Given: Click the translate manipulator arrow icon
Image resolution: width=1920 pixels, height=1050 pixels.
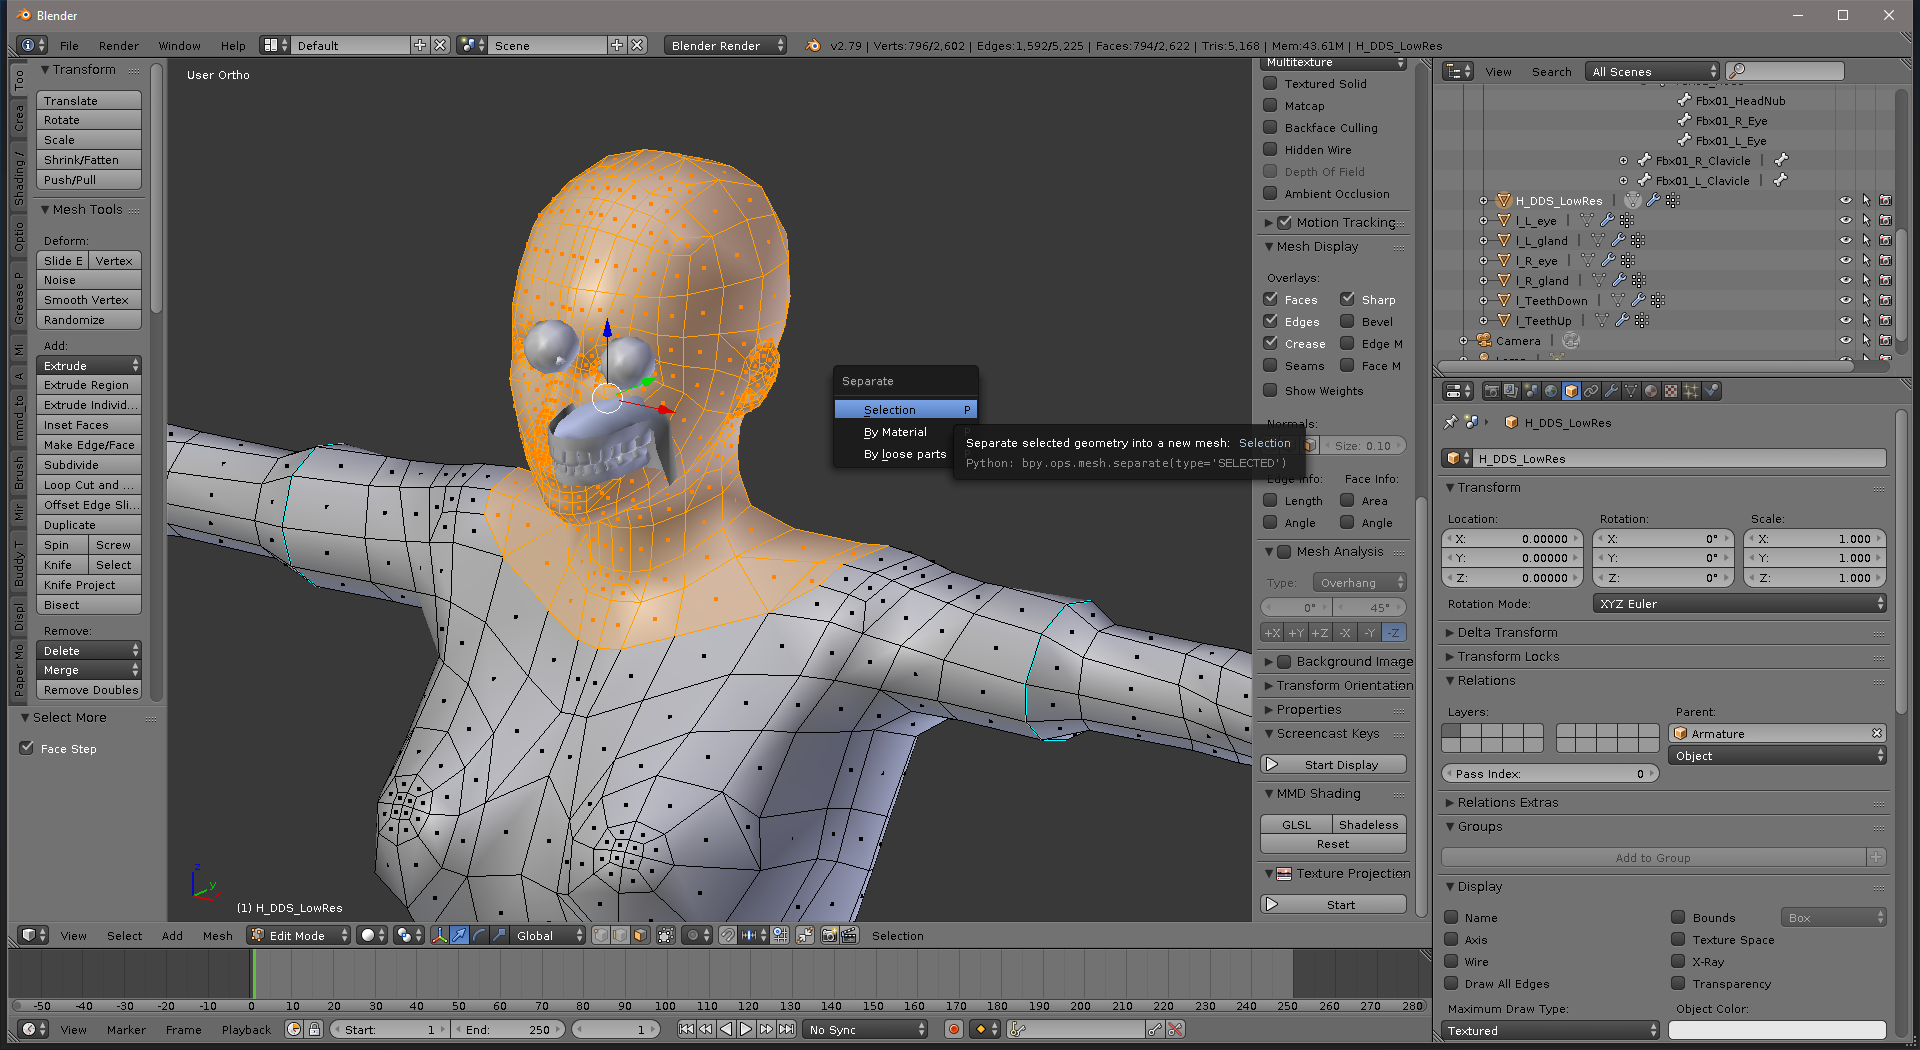Looking at the screenshot, I should (459, 936).
